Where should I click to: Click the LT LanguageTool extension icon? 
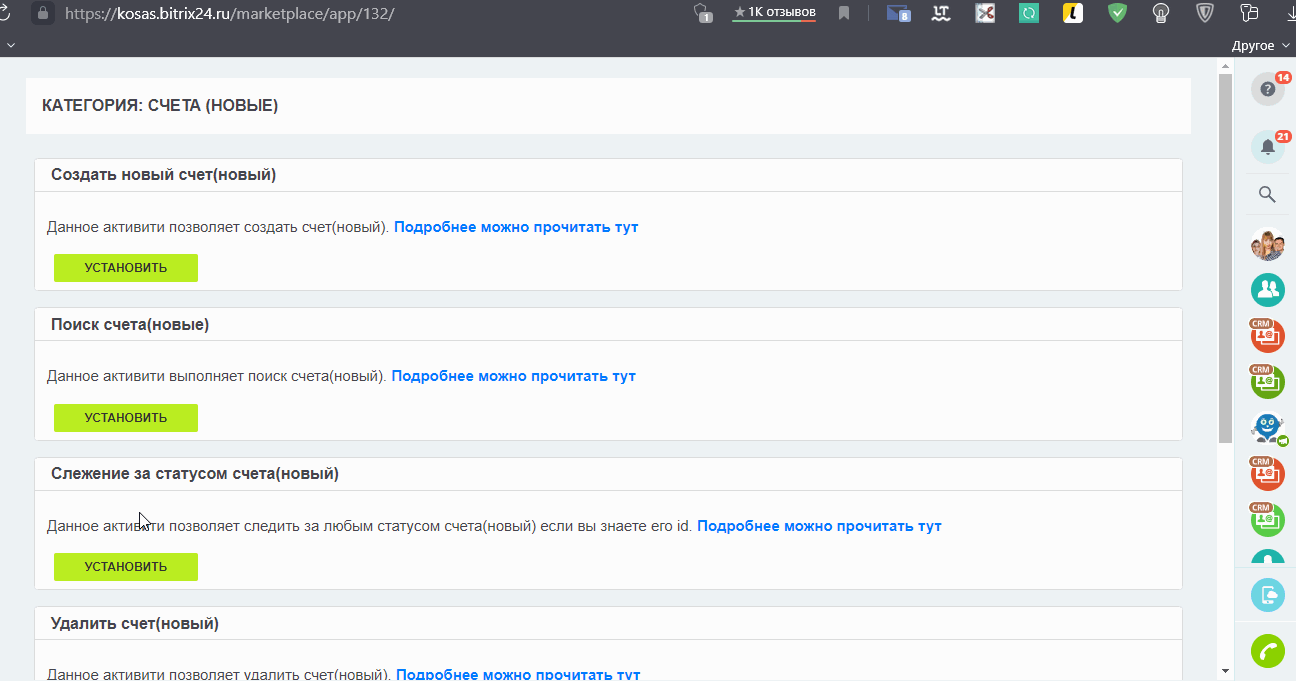point(941,13)
